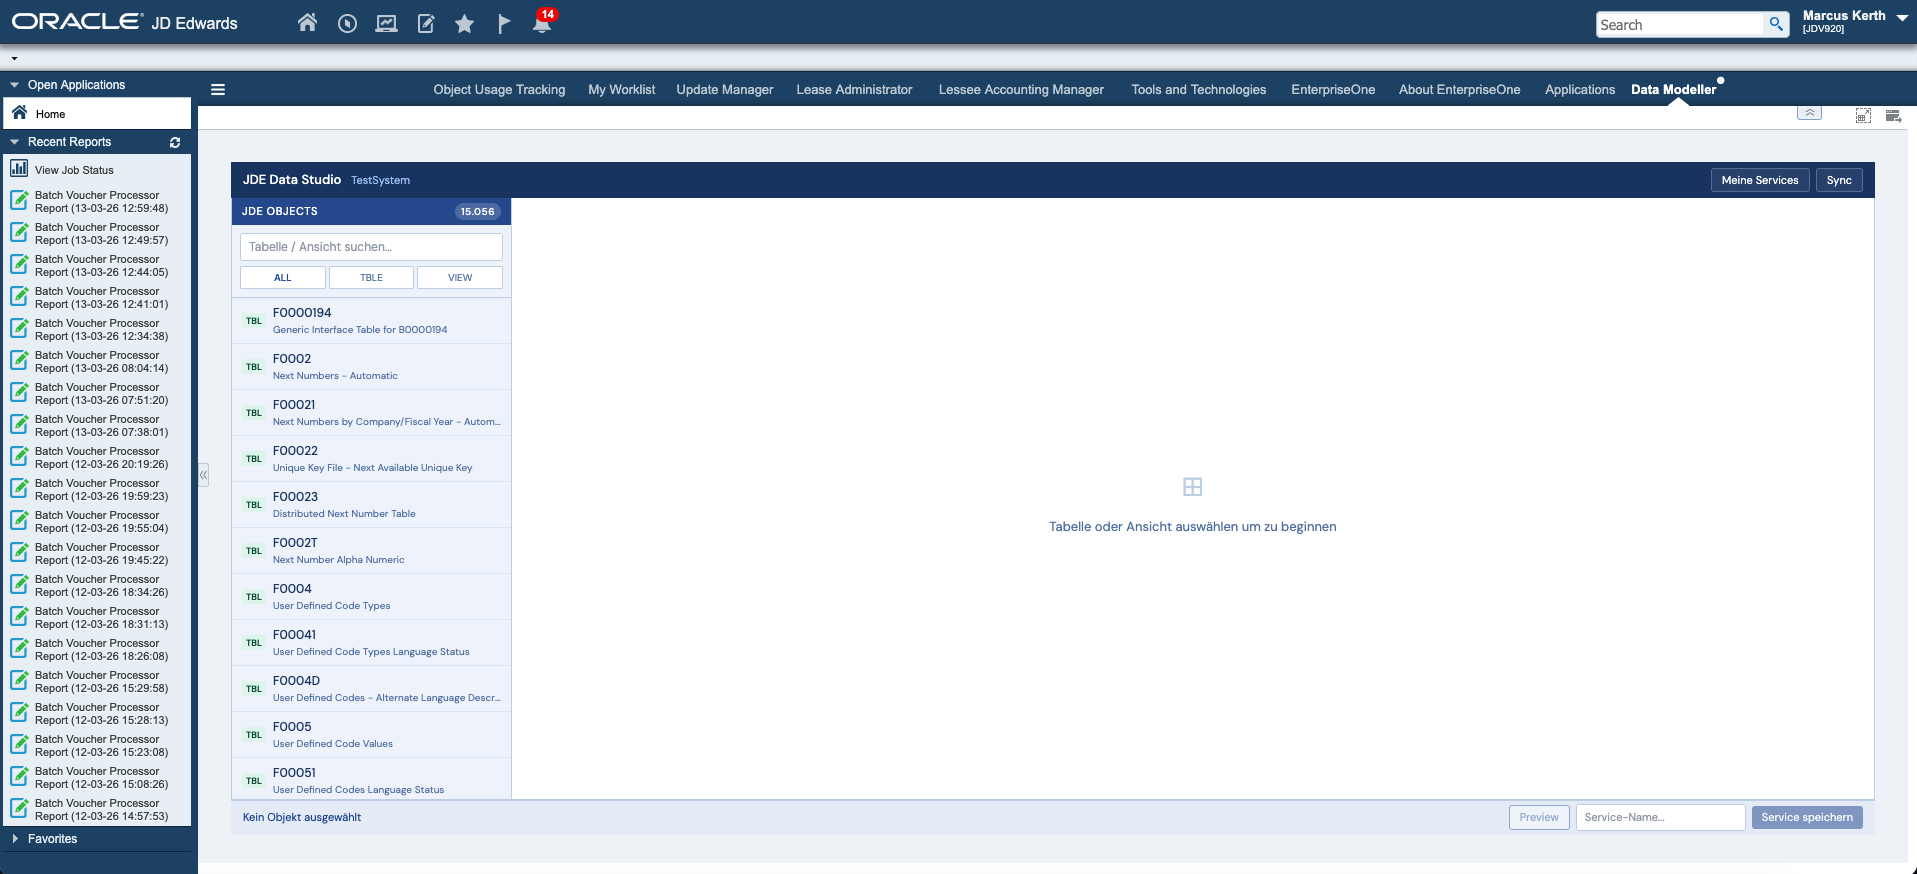This screenshot has height=874, width=1917.
Task: Click the full screen layout icon
Action: (x=1863, y=116)
